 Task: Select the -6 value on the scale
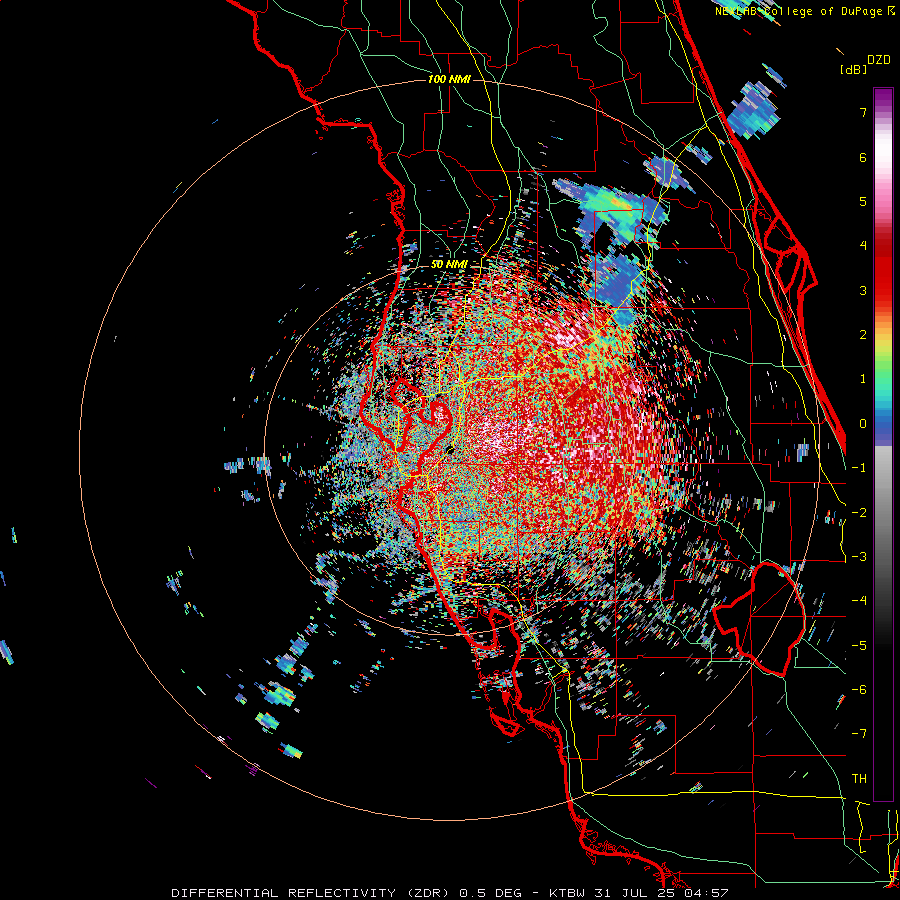pyautogui.click(x=859, y=690)
